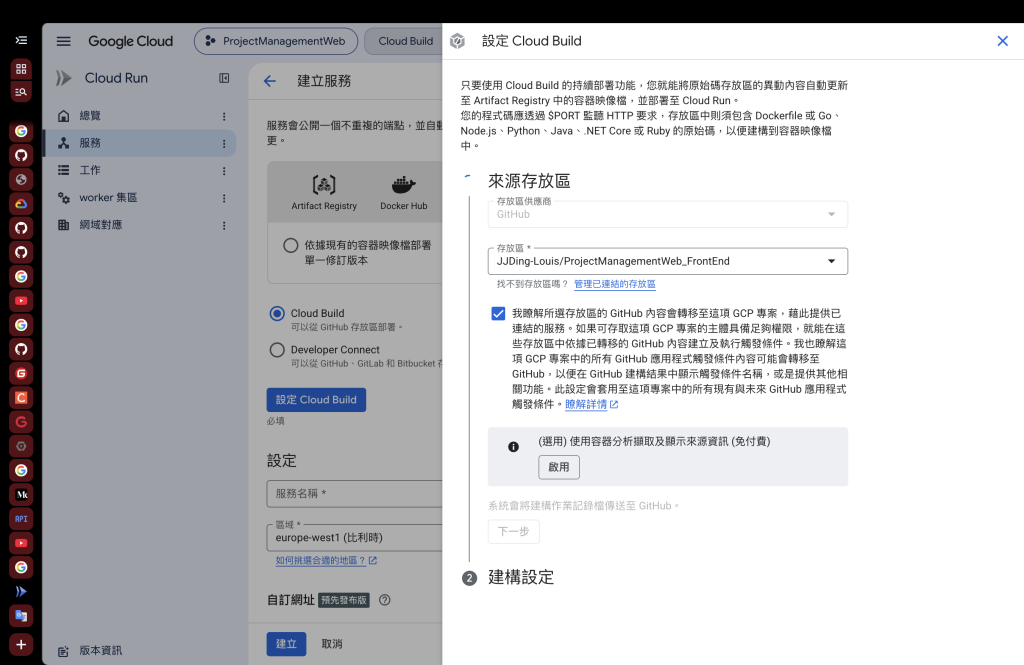Switch to the Google Translate tab in sidebar
This screenshot has width=1024, height=665.
pyautogui.click(x=21, y=615)
